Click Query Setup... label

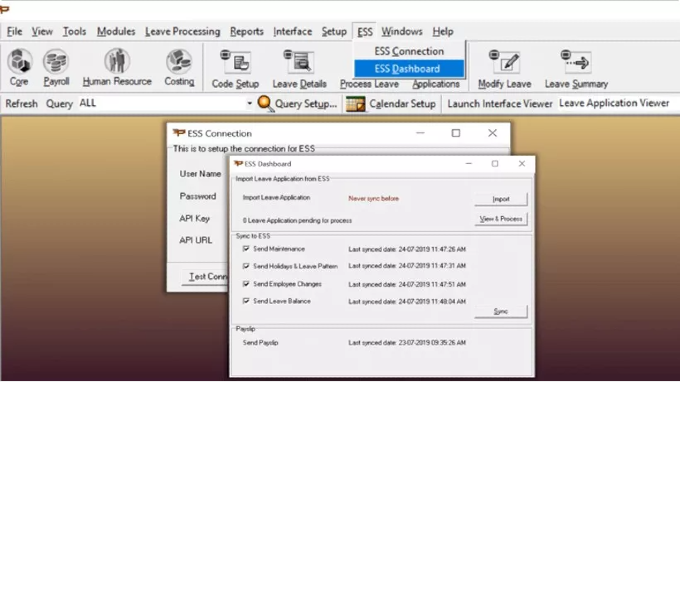click(x=306, y=104)
